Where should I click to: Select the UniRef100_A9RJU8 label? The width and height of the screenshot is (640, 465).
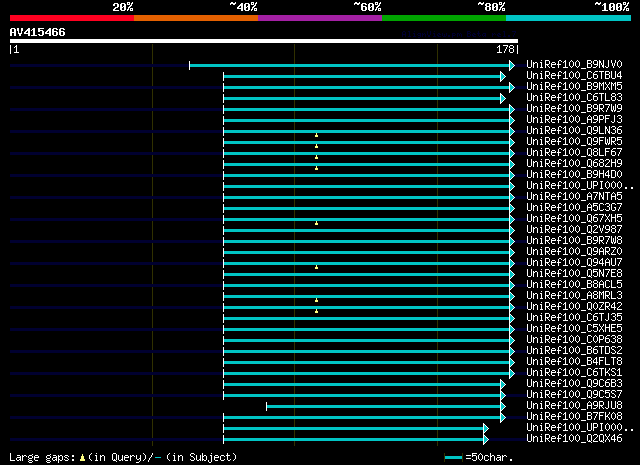[x=574, y=406]
